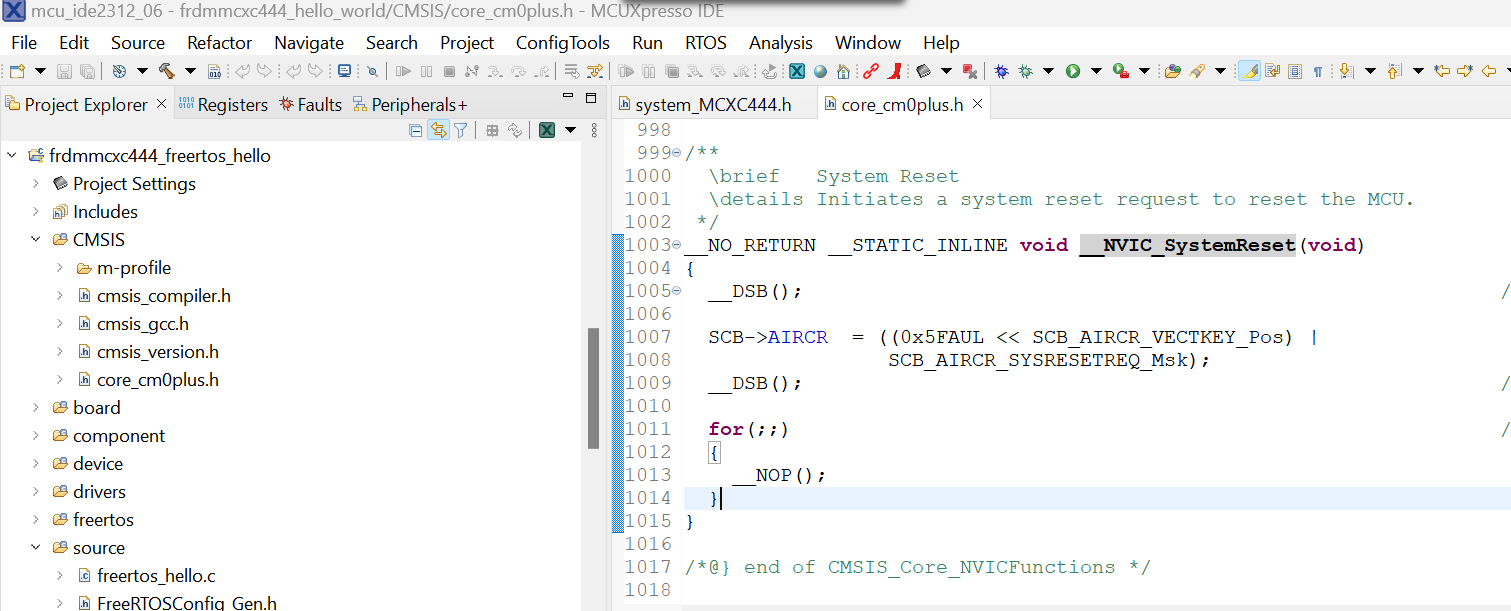Open the RTOS menu
Screen dimensions: 1511x611
click(x=705, y=42)
